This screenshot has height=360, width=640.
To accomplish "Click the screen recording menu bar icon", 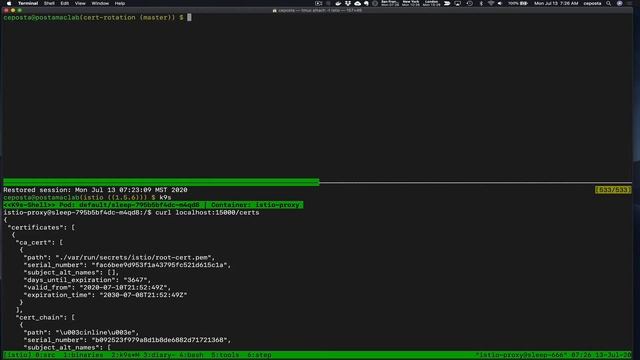I will [x=319, y=3].
